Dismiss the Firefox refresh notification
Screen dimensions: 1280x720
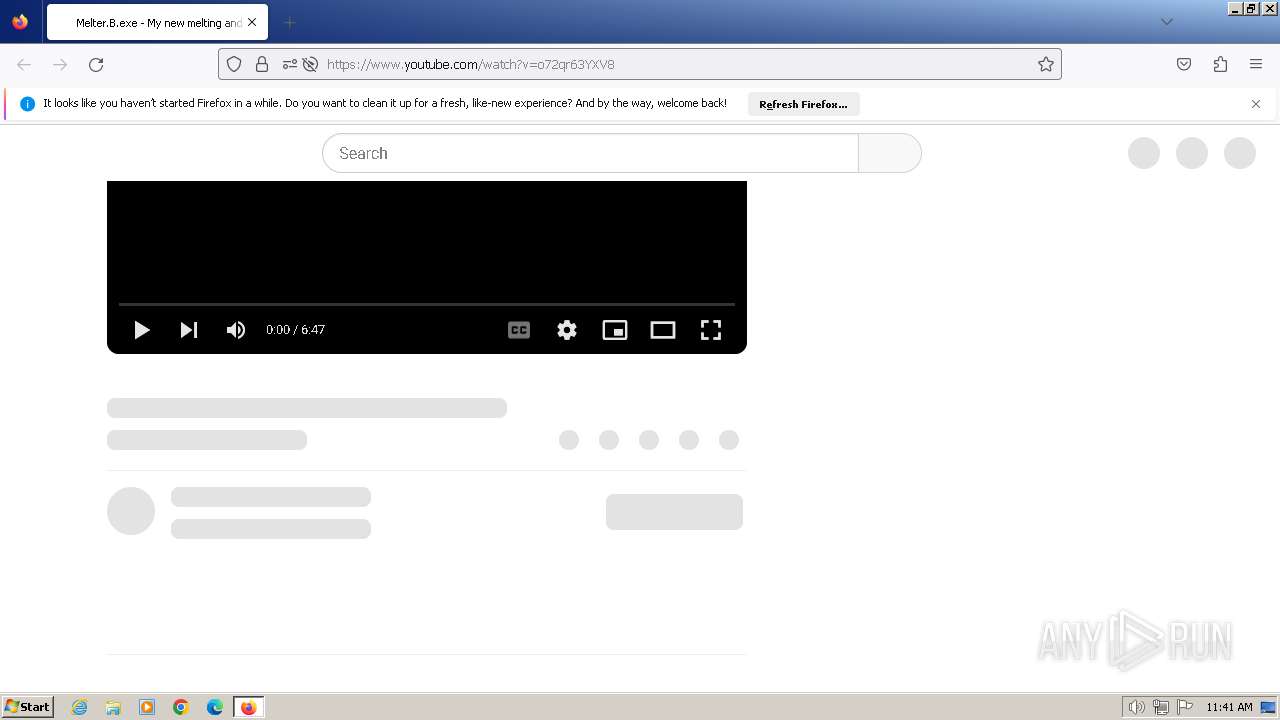pos(1256,104)
